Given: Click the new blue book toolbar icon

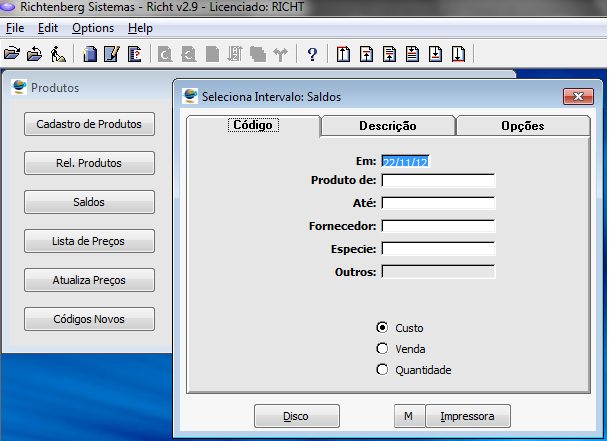Looking at the screenshot, I should pyautogui.click(x=90, y=54).
